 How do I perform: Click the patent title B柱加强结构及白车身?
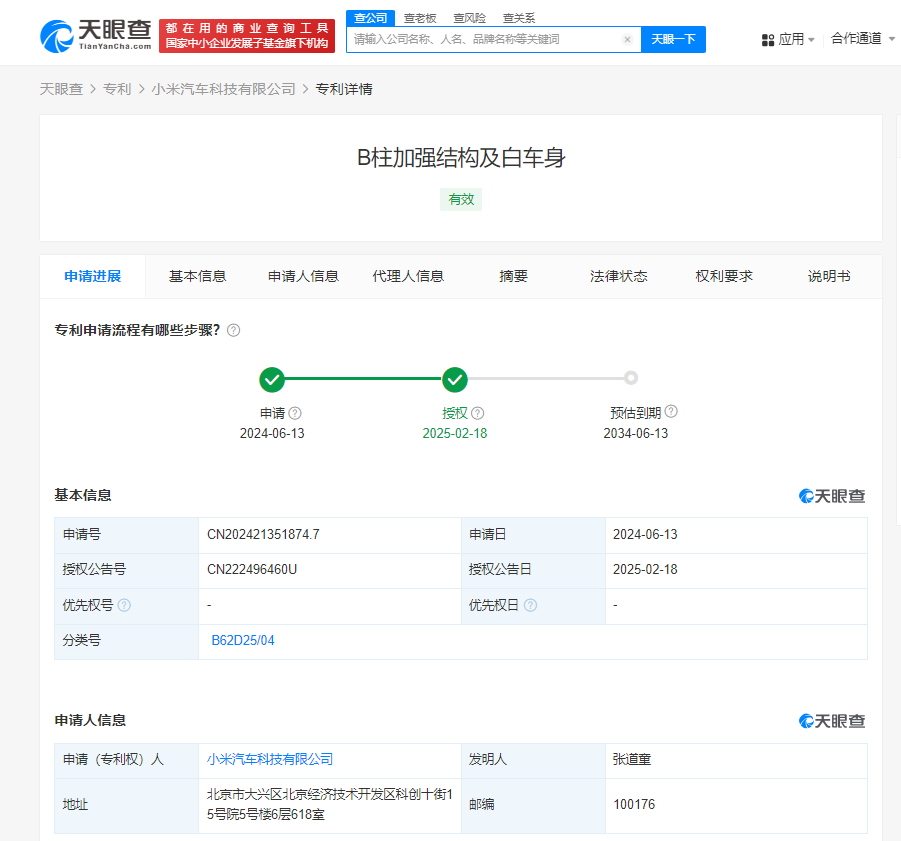click(x=461, y=158)
